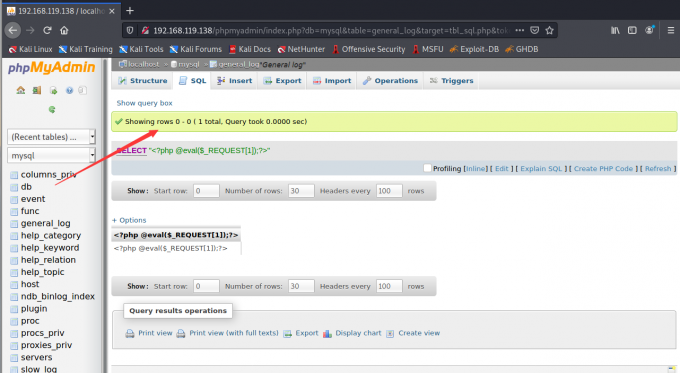The height and width of the screenshot is (373, 680).
Task: Open the Triggers tab
Action: point(451,81)
